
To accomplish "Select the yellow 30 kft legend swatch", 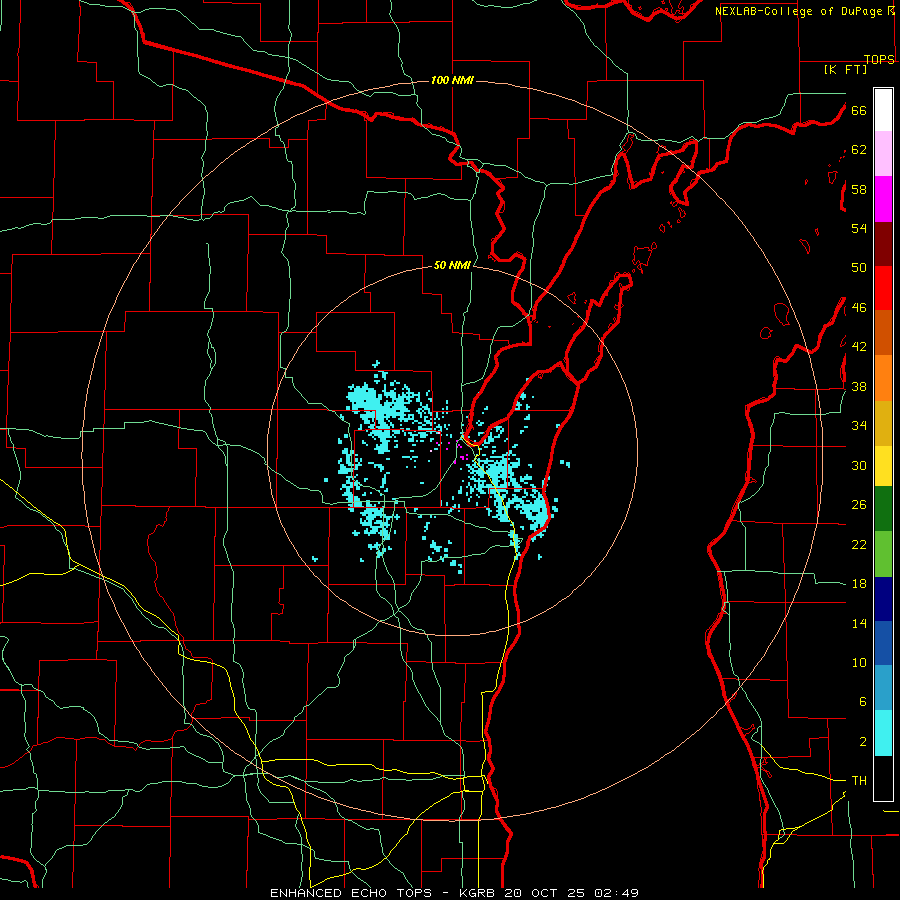I will click(883, 466).
